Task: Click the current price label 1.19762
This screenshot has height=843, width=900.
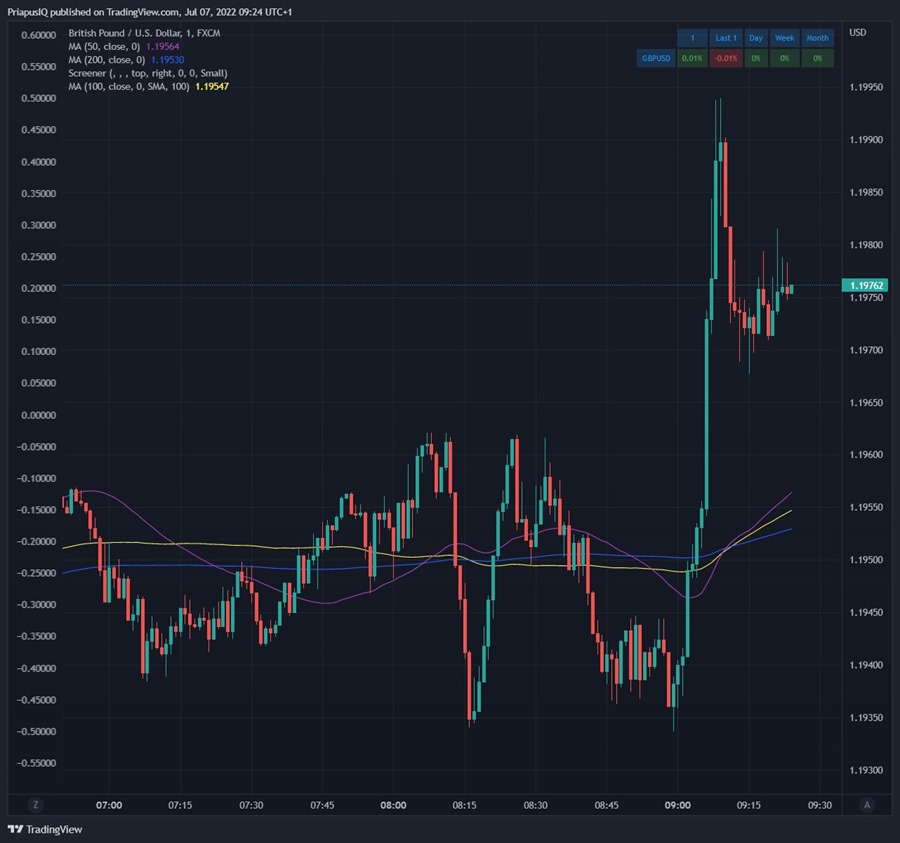Action: click(866, 285)
